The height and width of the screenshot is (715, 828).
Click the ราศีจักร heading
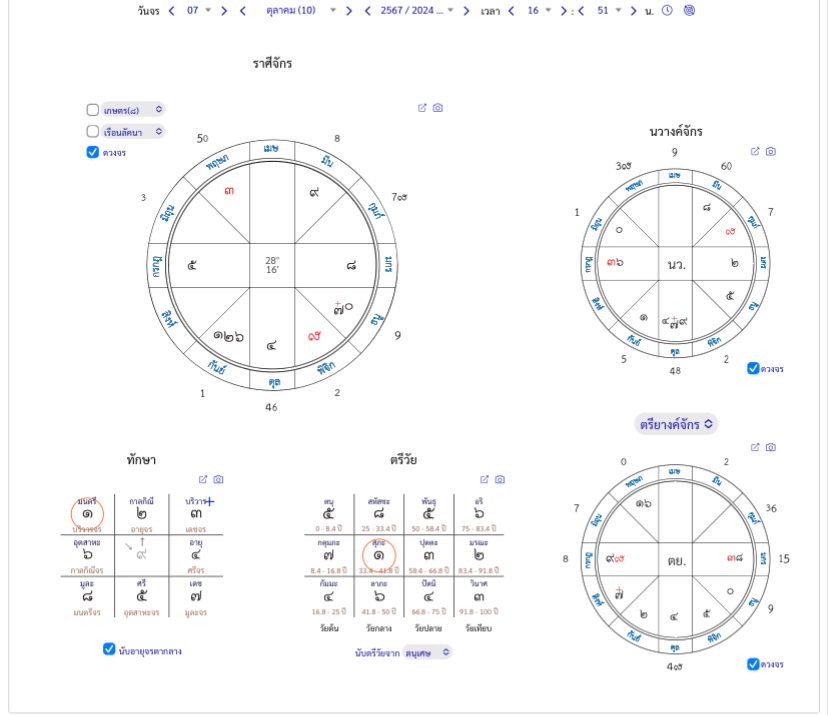[x=272, y=63]
